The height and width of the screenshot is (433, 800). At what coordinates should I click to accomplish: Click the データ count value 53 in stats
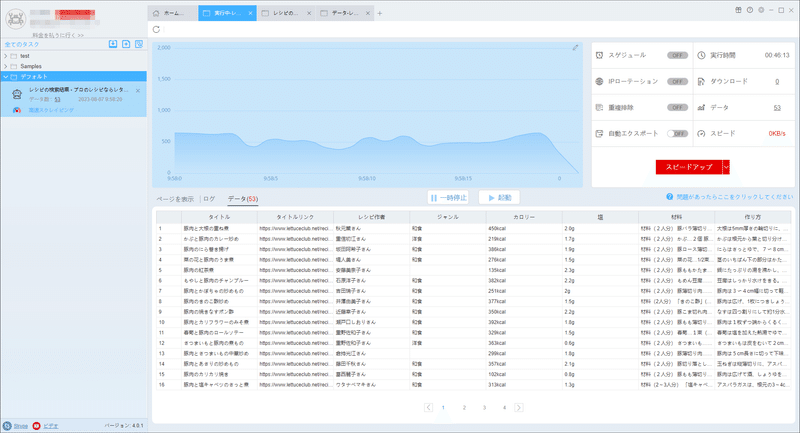pyautogui.click(x=777, y=108)
